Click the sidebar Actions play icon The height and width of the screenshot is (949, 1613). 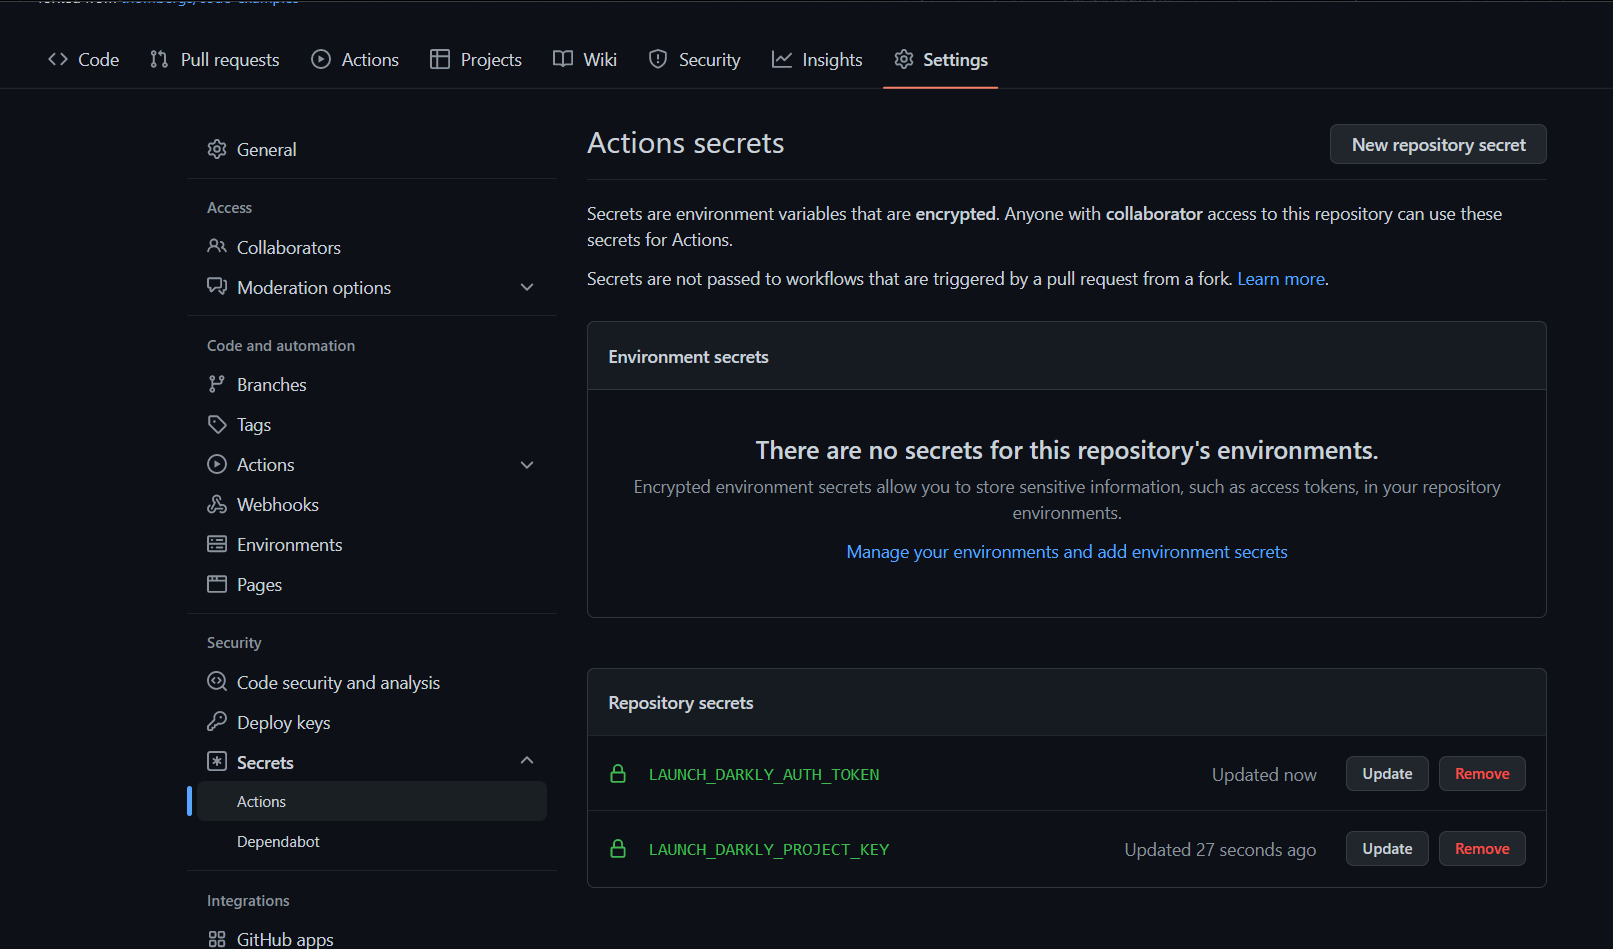(217, 464)
